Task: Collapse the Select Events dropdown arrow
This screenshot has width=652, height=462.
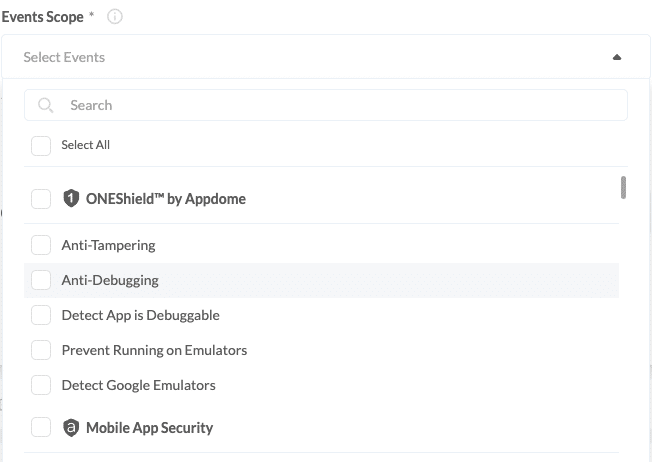Action: pyautogui.click(x=617, y=58)
